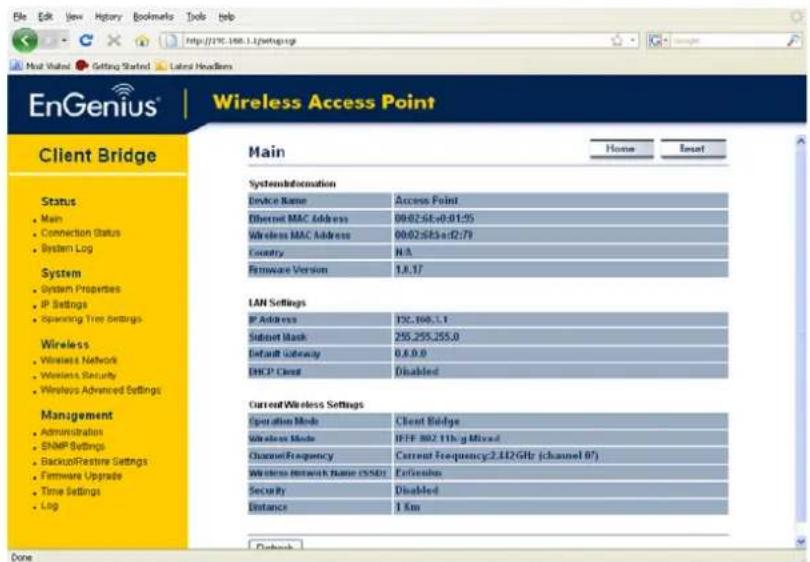810x562 pixels.
Task: Click the Getting Started bookmark
Action: click(113, 66)
